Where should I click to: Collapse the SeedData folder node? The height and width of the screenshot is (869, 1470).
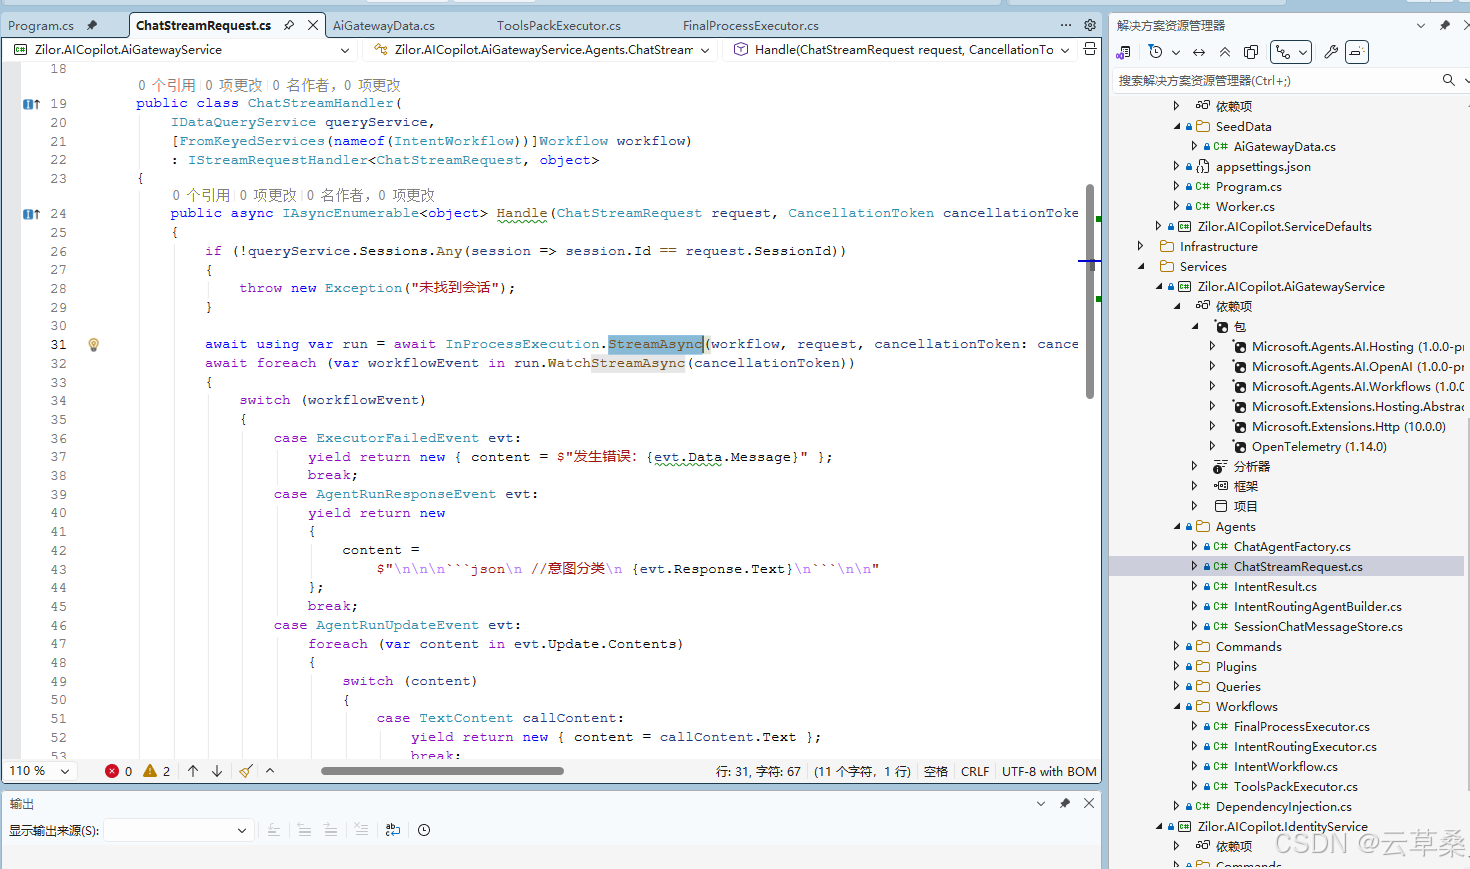pos(1176,127)
